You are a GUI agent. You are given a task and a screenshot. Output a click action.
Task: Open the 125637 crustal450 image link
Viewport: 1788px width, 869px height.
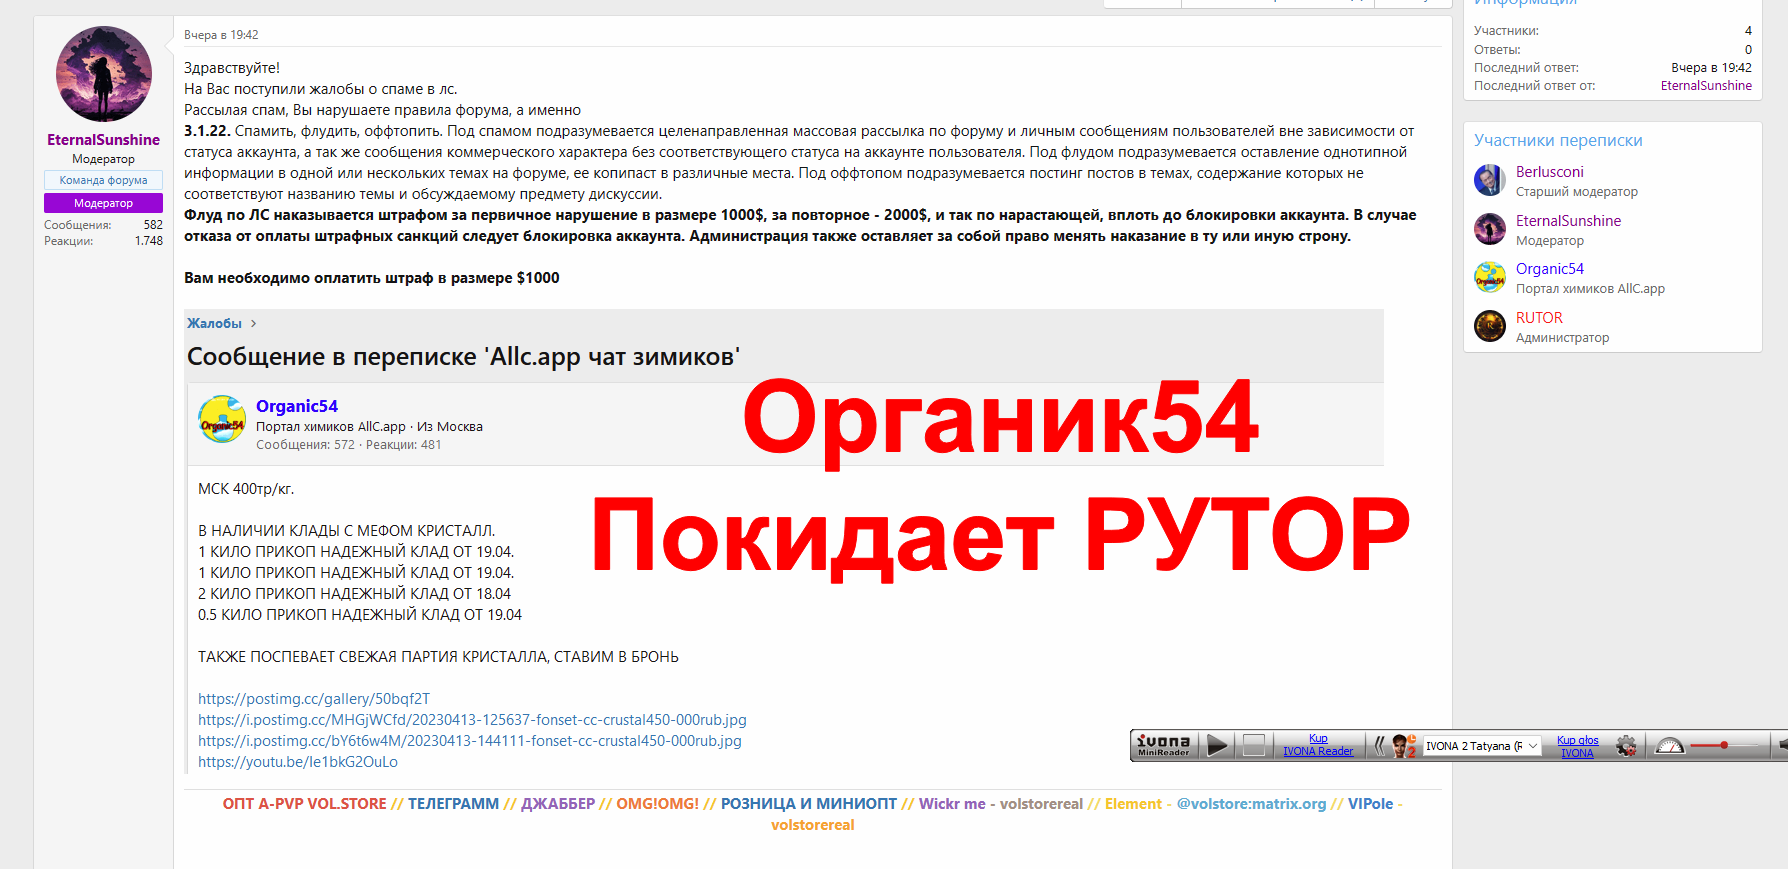pos(472,720)
